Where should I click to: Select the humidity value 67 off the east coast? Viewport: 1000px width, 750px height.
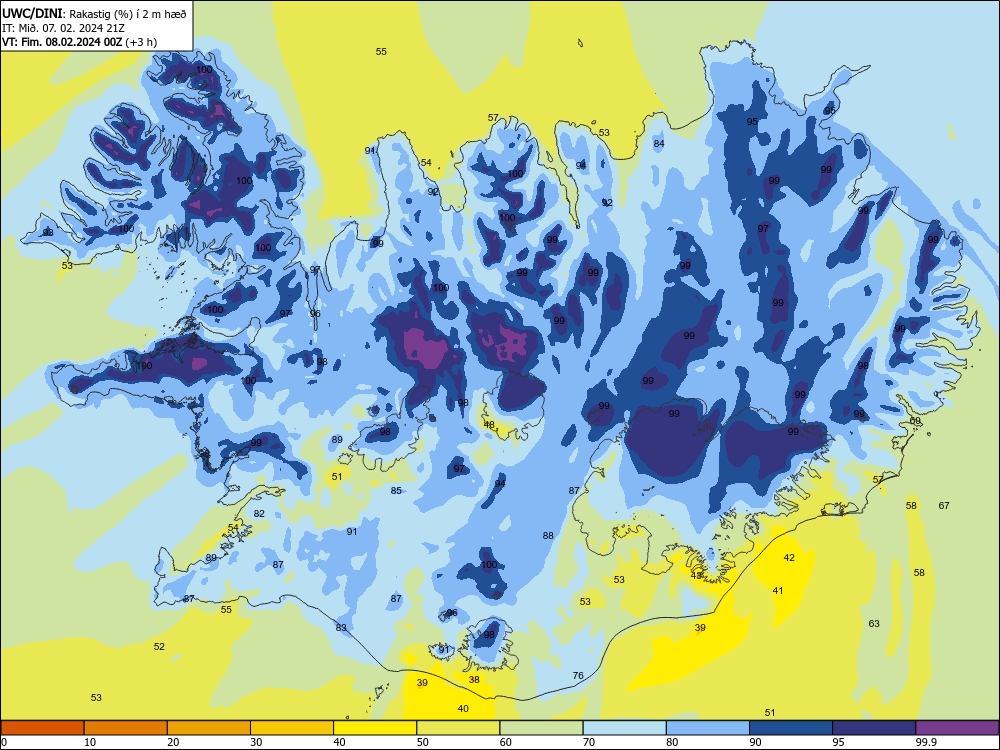(x=944, y=506)
